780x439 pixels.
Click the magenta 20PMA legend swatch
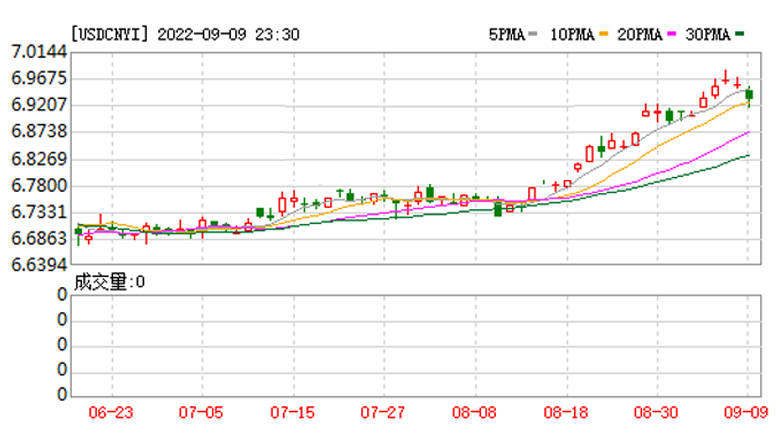[x=672, y=34]
